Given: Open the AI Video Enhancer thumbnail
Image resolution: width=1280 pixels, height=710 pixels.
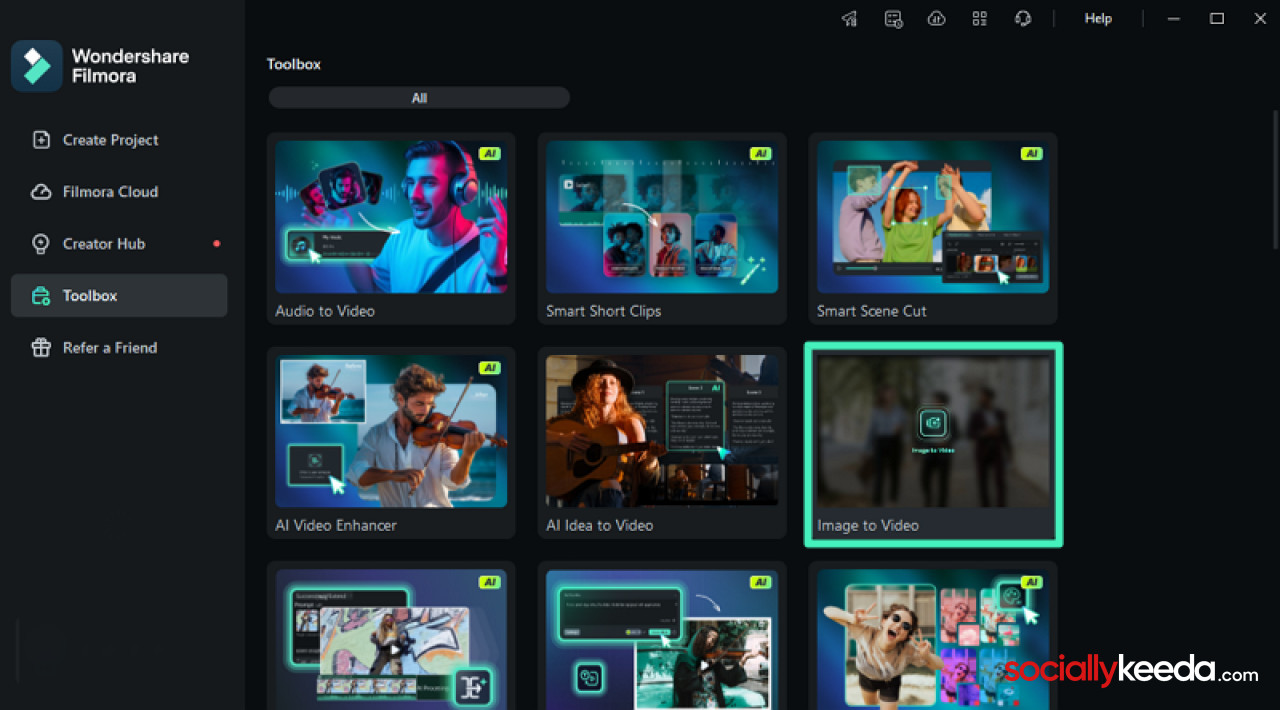Looking at the screenshot, I should 391,431.
